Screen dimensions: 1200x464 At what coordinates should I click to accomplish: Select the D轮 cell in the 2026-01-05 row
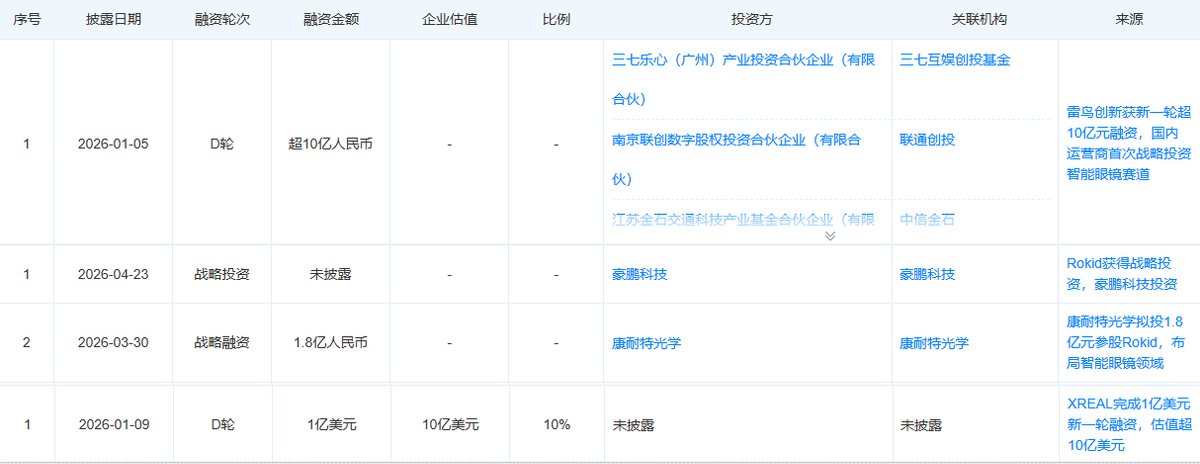coord(222,144)
